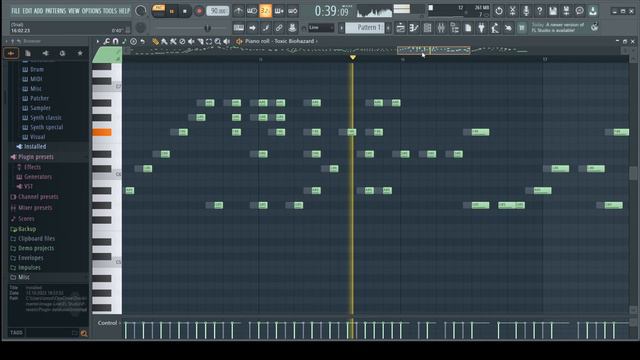
Task: Open the question mark help icon
Action: pyautogui.click(x=540, y=11)
